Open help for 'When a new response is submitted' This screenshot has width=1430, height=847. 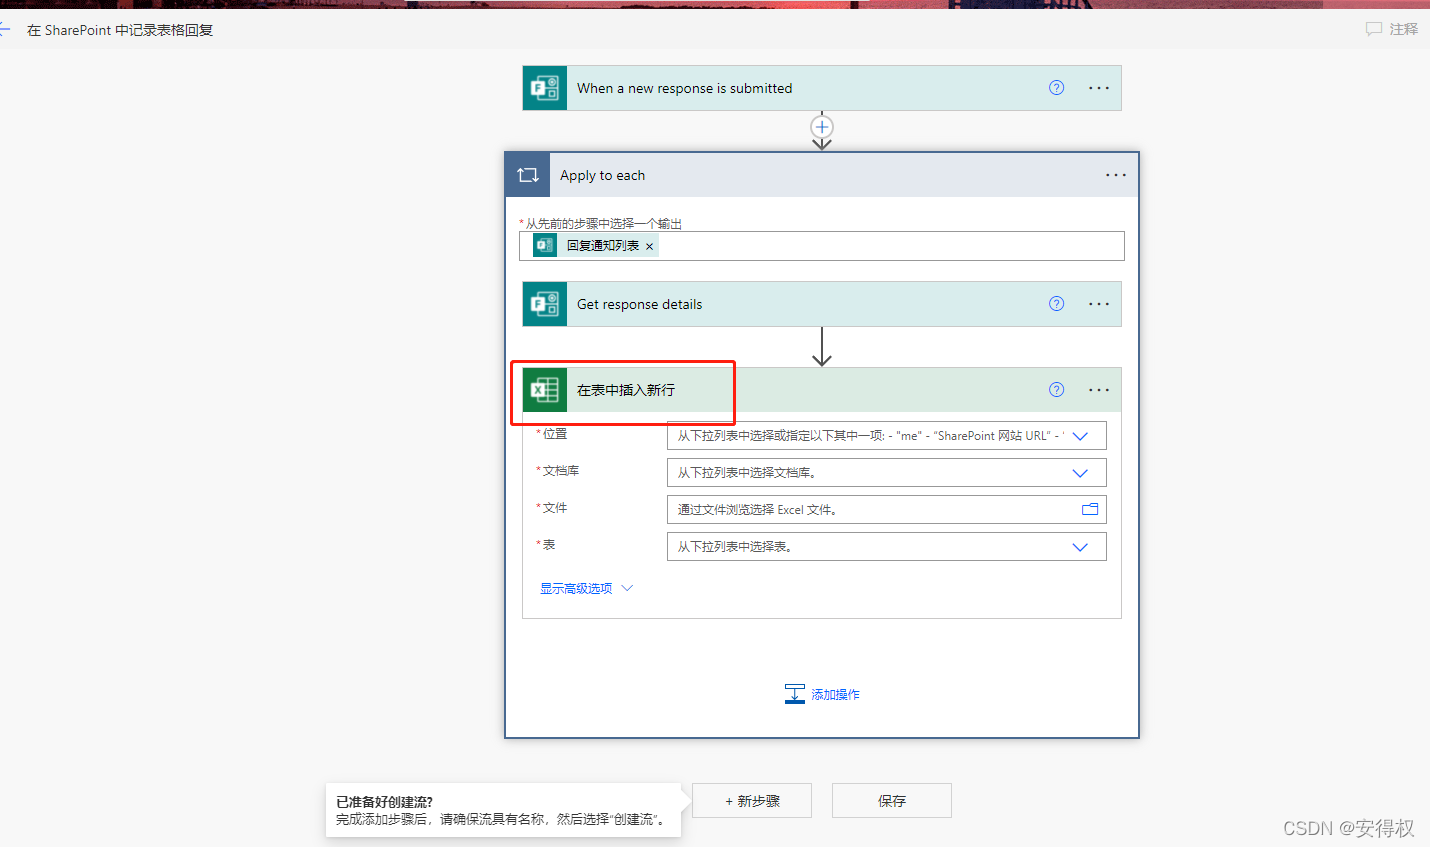(x=1056, y=88)
